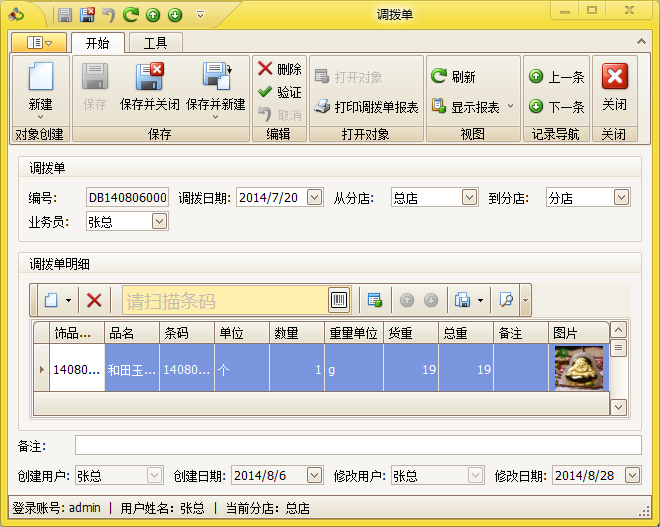660x527 pixels.
Task: Click the export/save icon in detail toolbar
Action: click(462, 300)
